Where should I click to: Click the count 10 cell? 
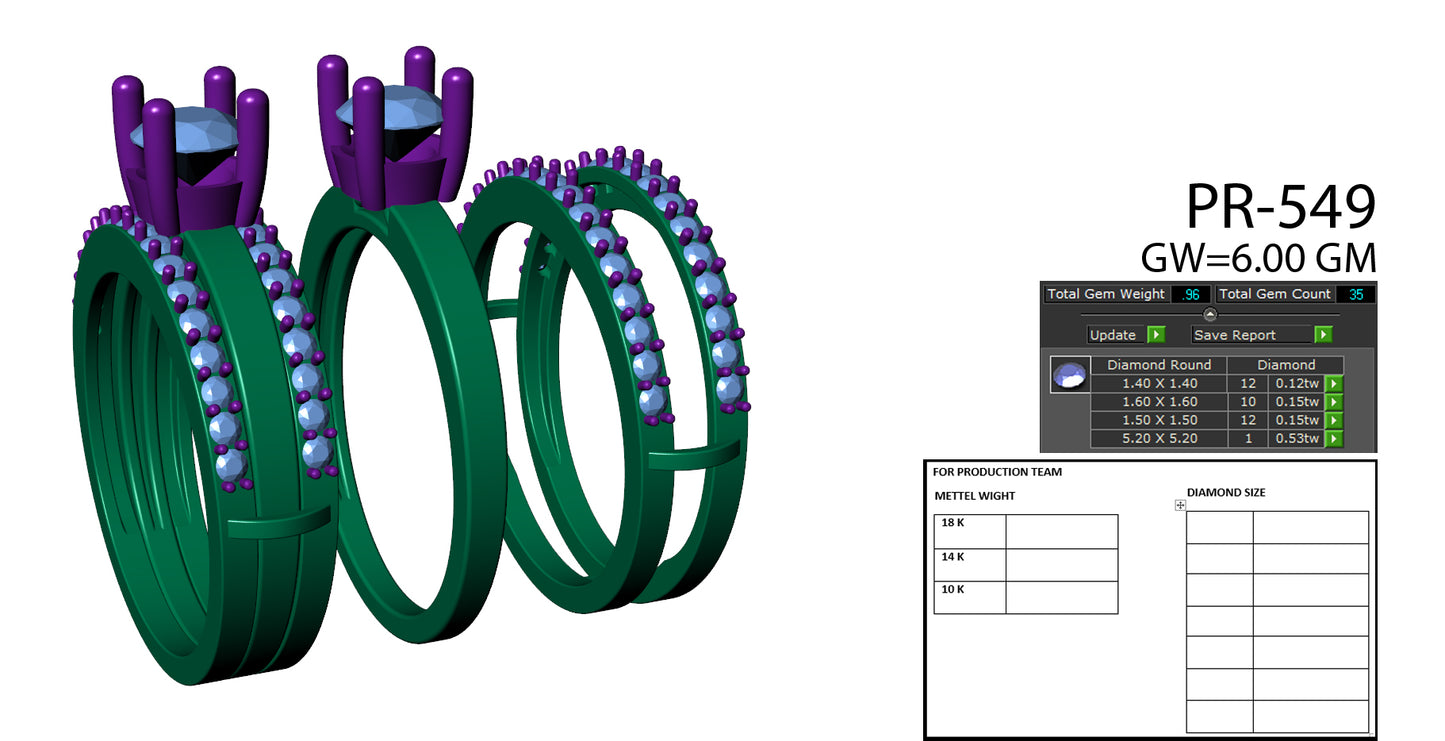click(x=1248, y=402)
